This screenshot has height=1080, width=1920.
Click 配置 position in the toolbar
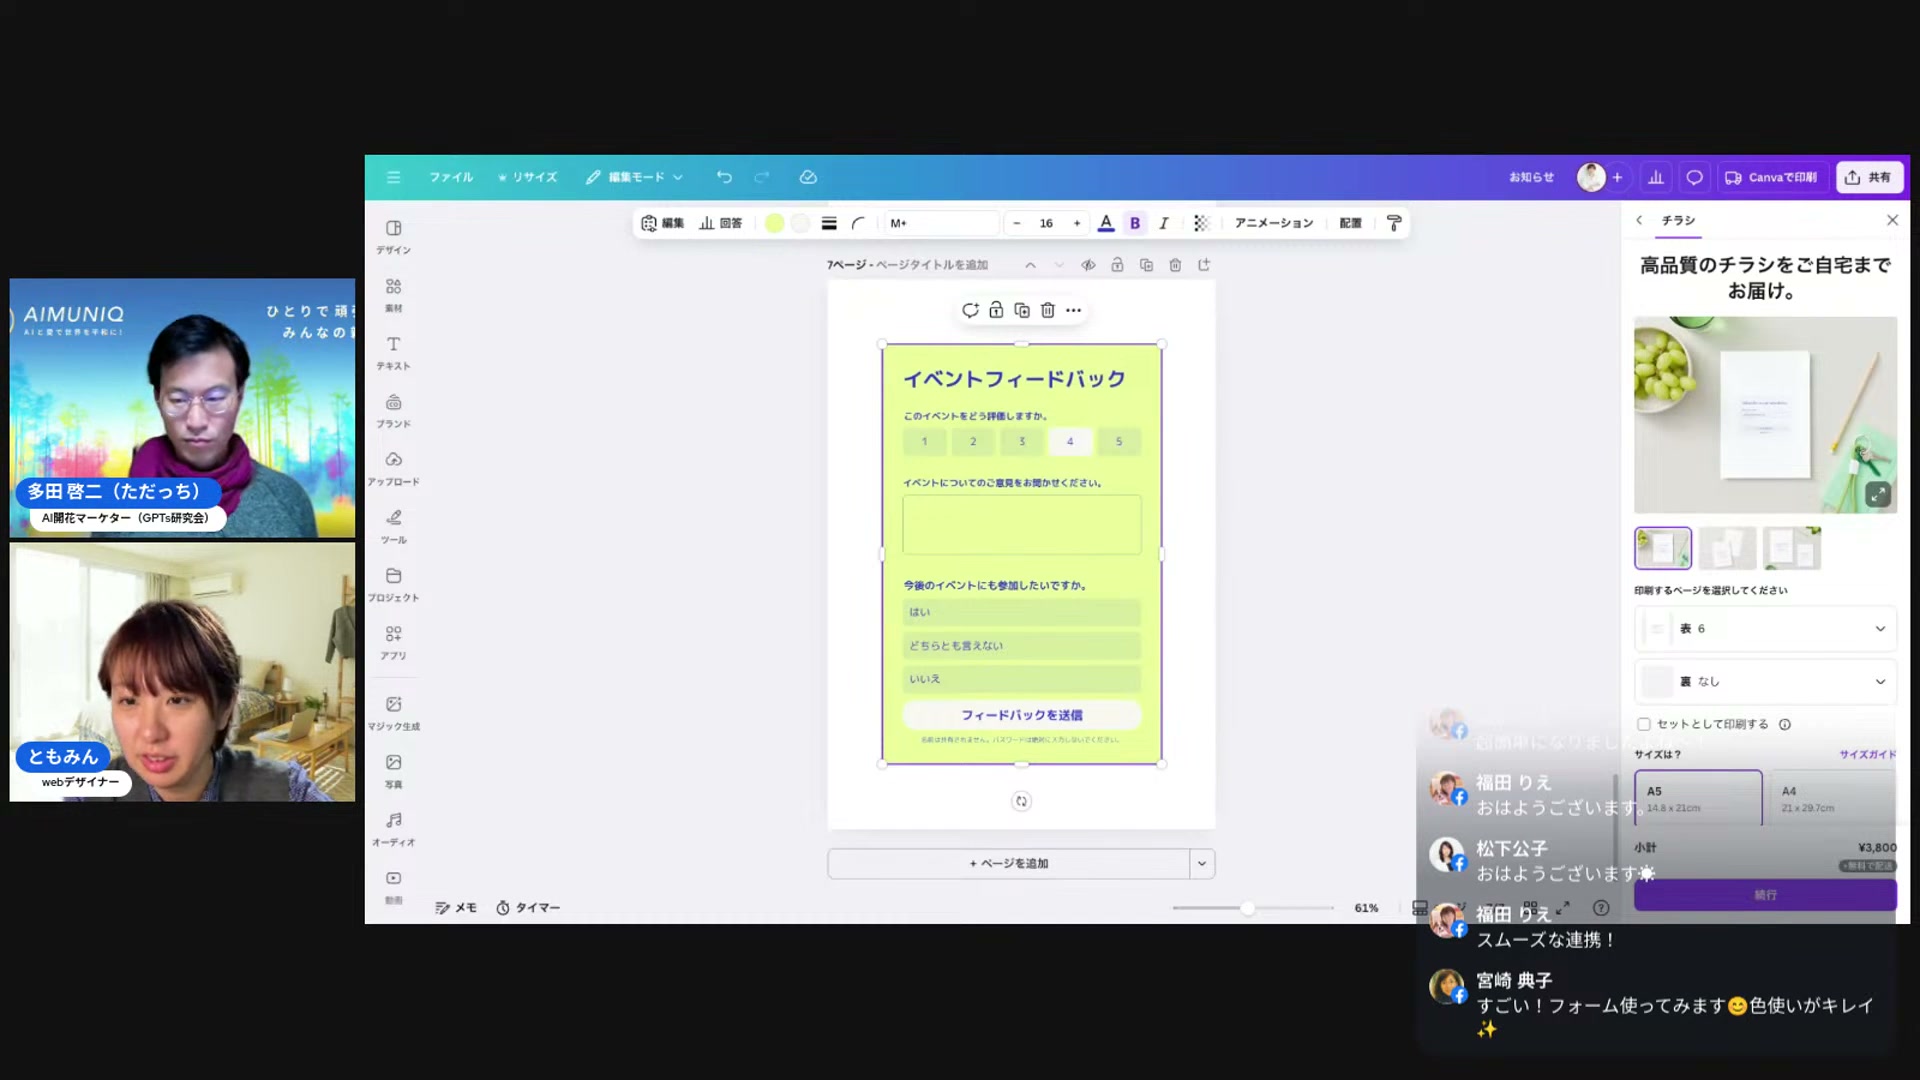coord(1350,223)
